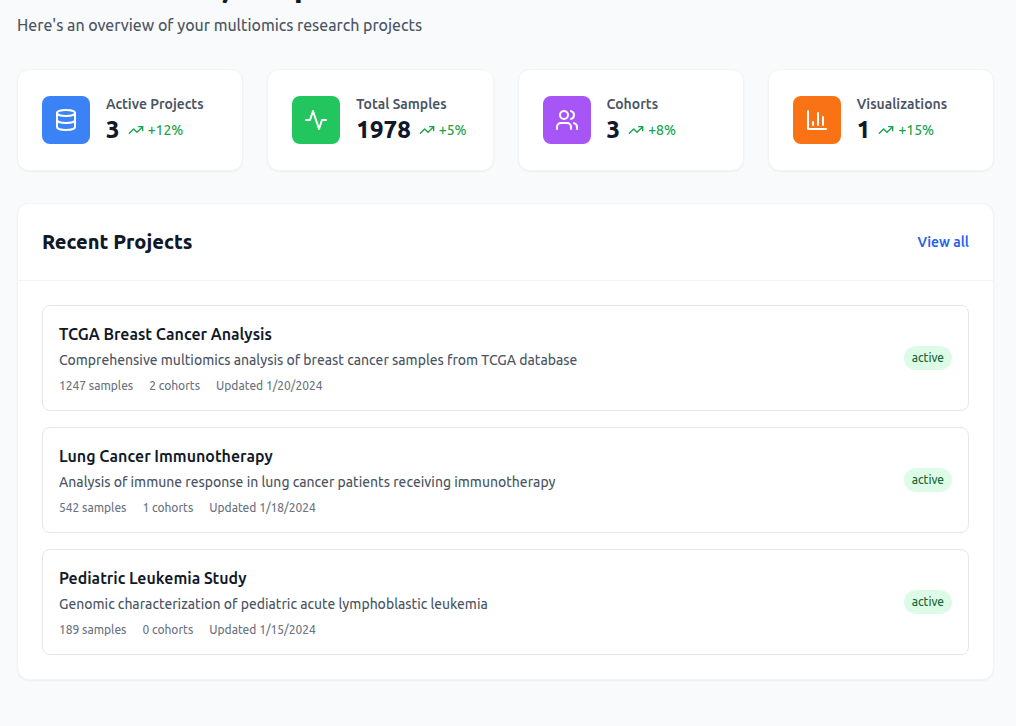Image resolution: width=1016 pixels, height=726 pixels.
Task: Click the active badge on Pediatric Leukemia Study
Action: click(927, 602)
